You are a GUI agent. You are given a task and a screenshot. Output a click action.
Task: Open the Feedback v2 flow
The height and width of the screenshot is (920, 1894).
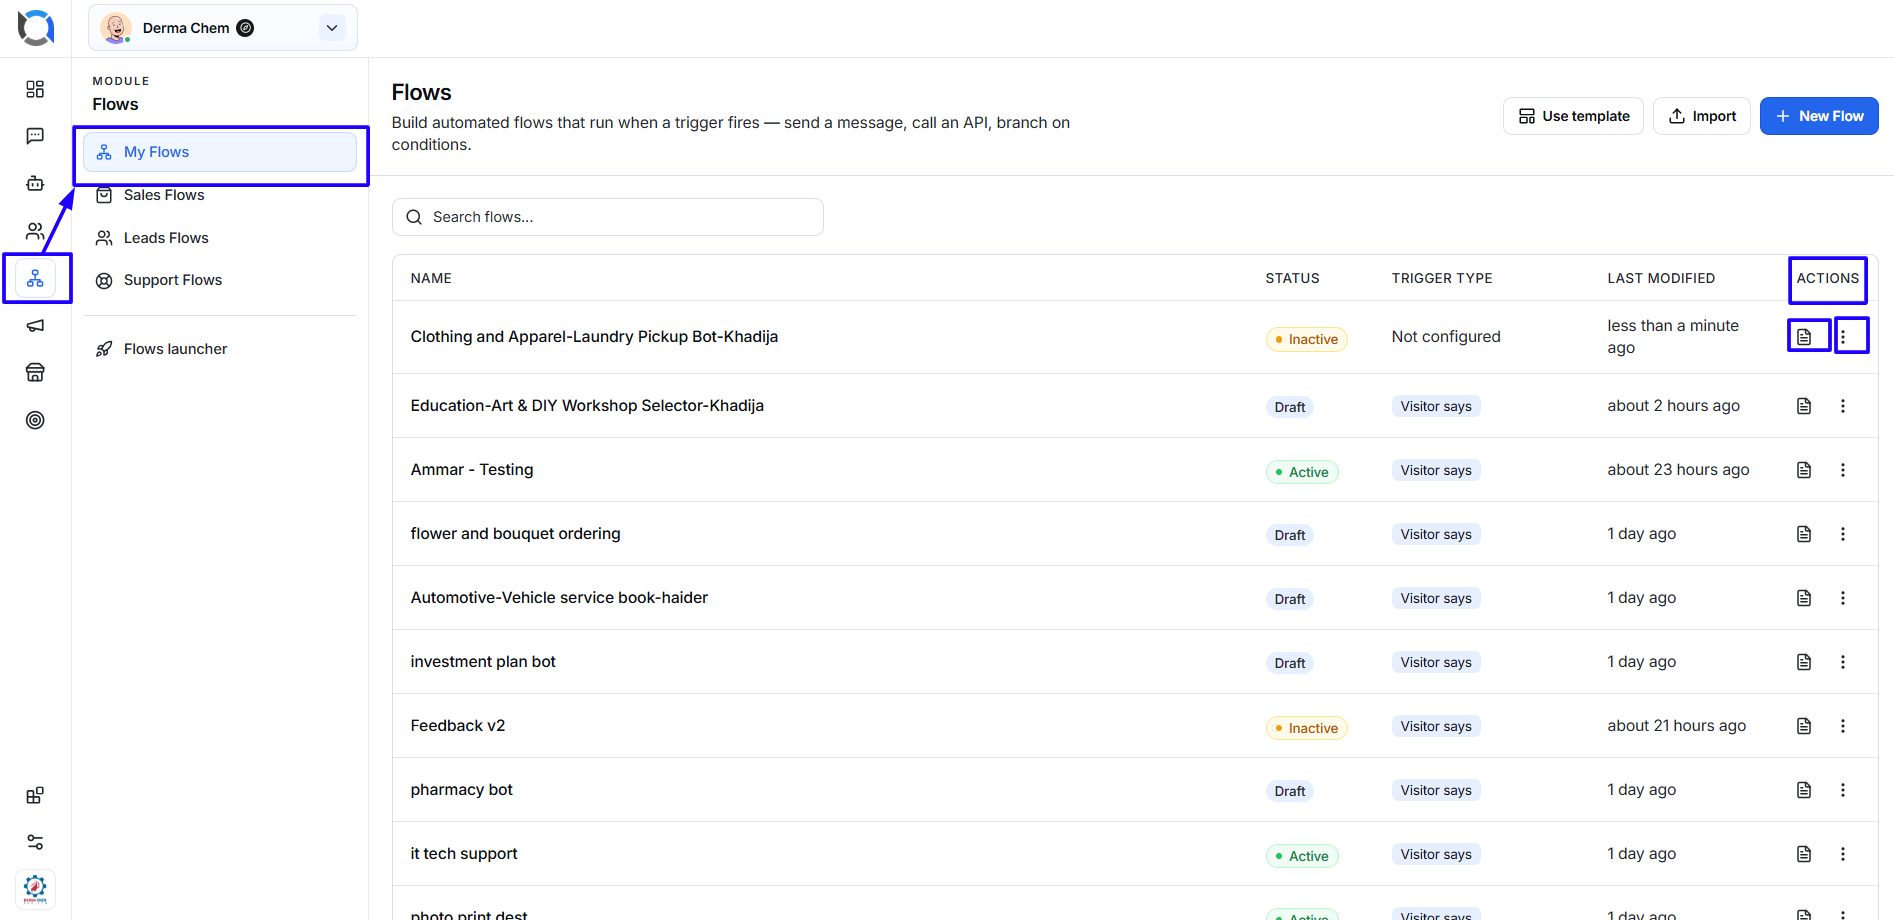click(x=458, y=726)
